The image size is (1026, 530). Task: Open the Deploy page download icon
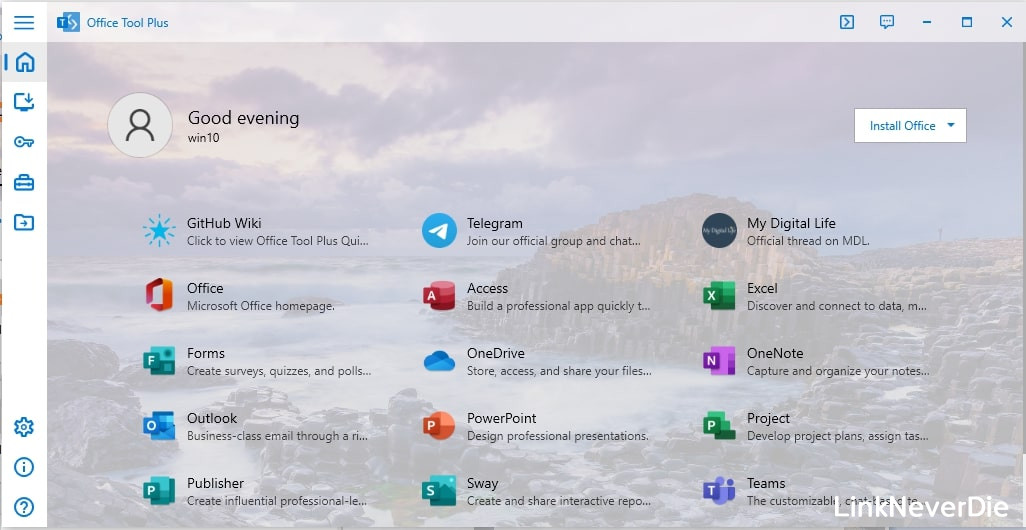click(x=24, y=101)
